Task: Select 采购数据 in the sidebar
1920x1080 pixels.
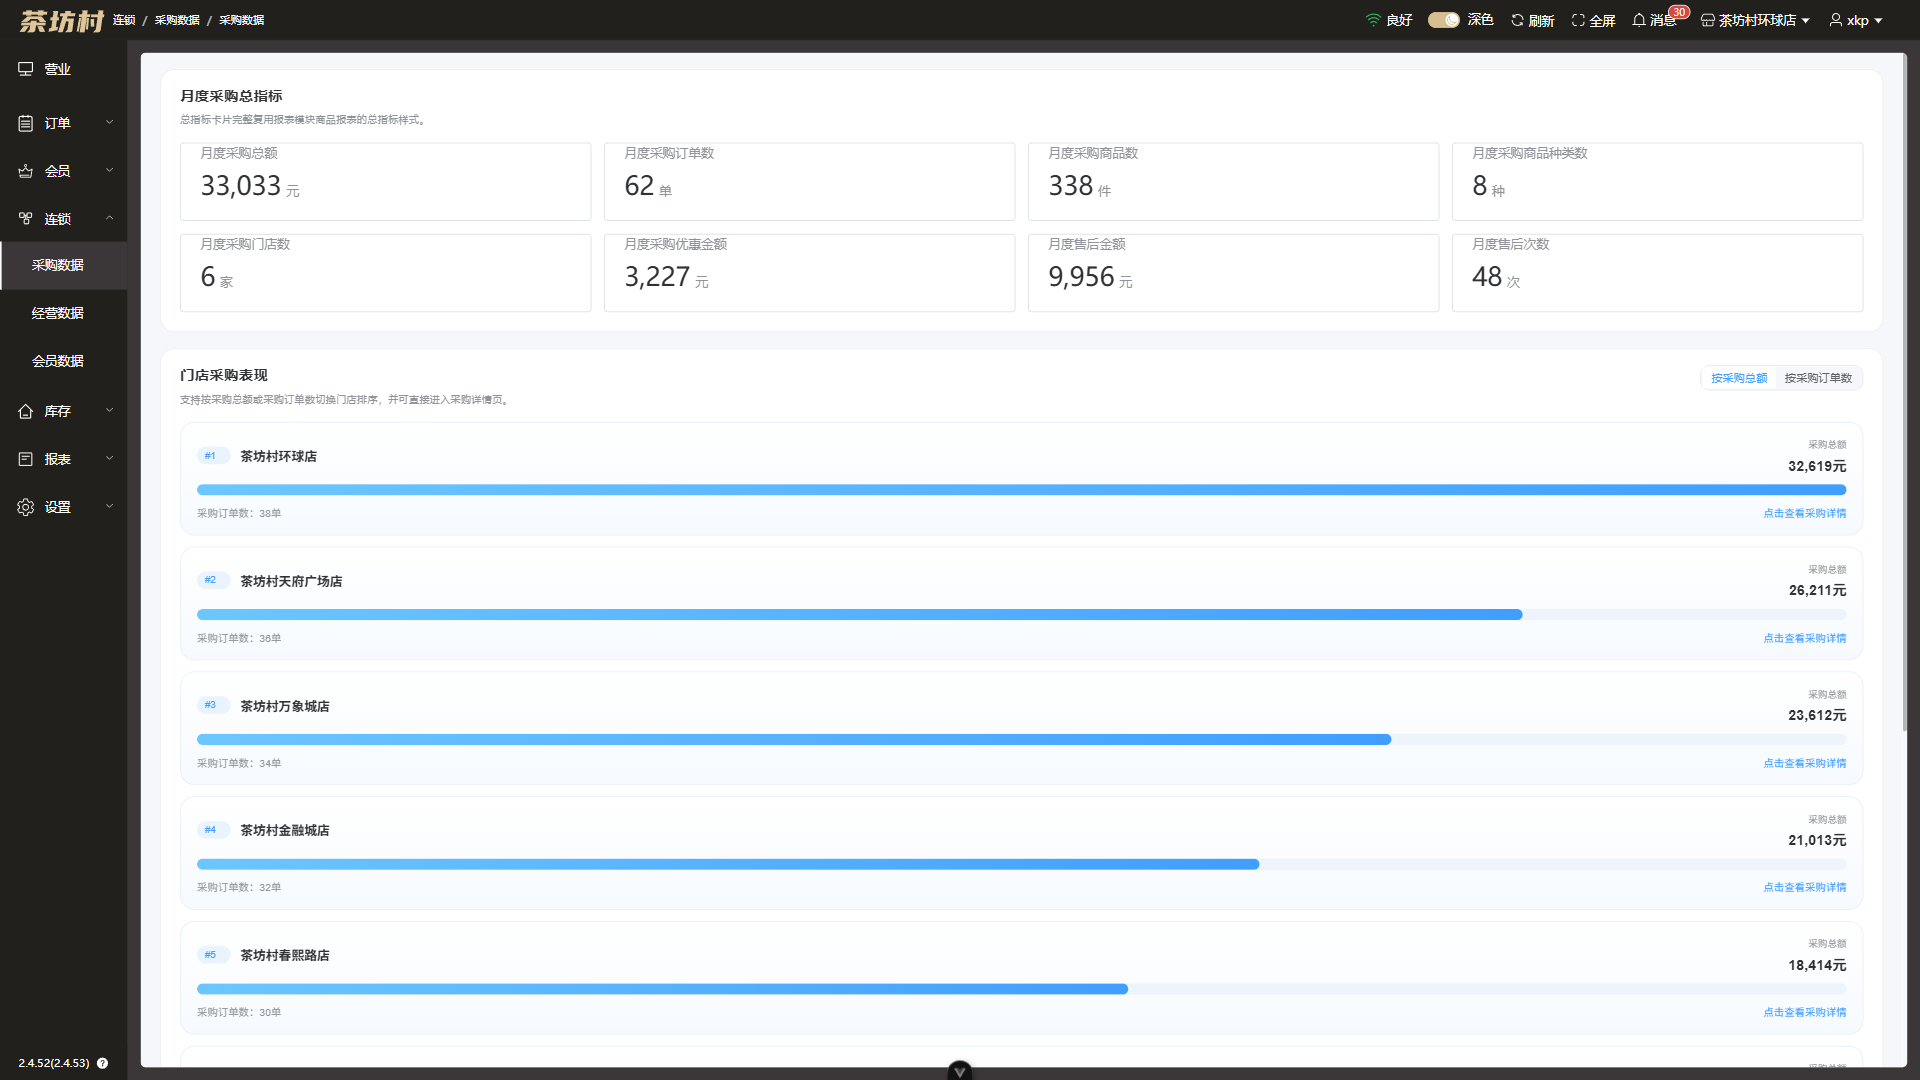Action: [x=64, y=265]
